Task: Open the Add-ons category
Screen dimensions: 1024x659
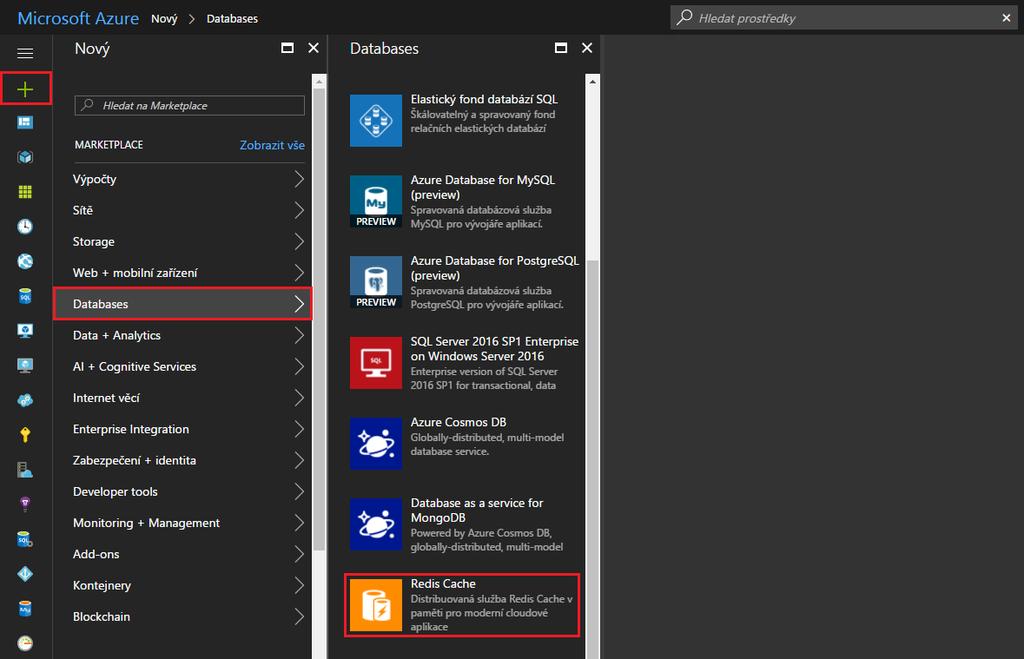Action: [x=183, y=555]
